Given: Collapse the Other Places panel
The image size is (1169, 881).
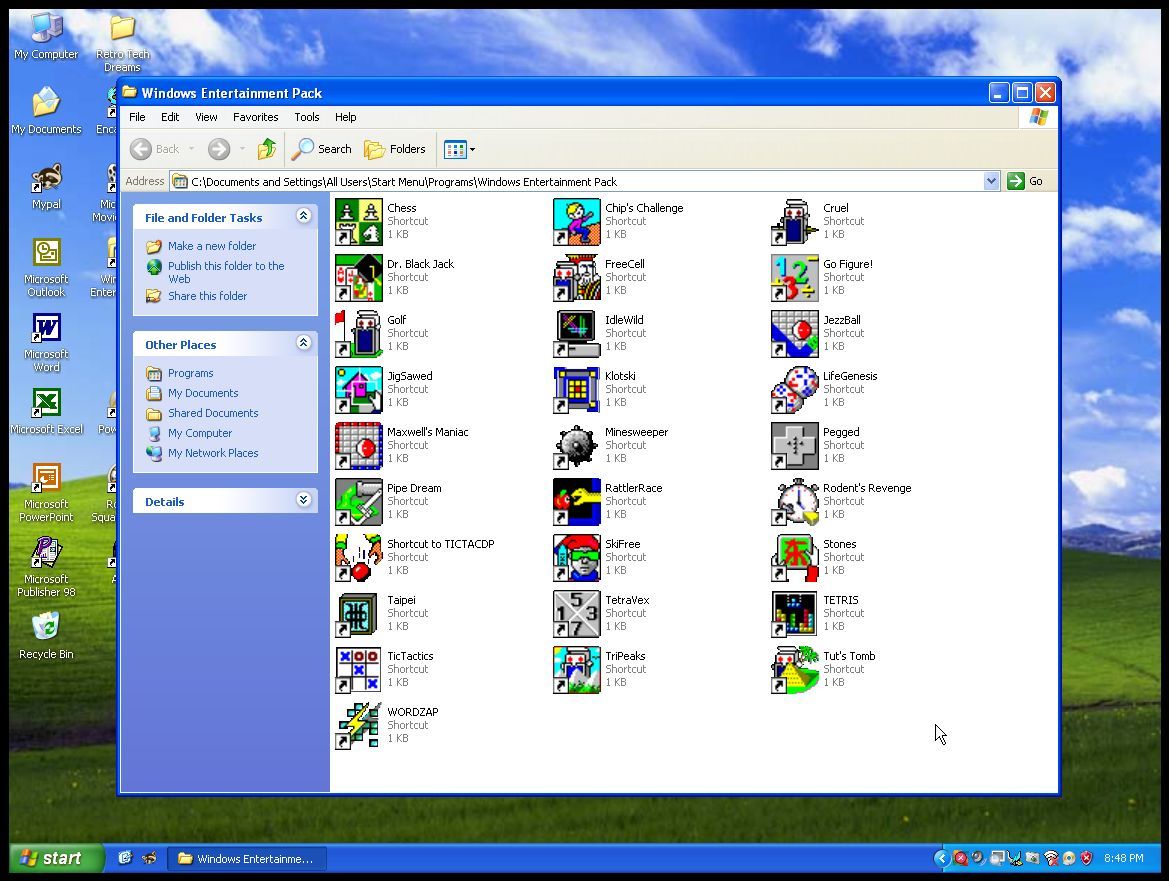Looking at the screenshot, I should (303, 343).
